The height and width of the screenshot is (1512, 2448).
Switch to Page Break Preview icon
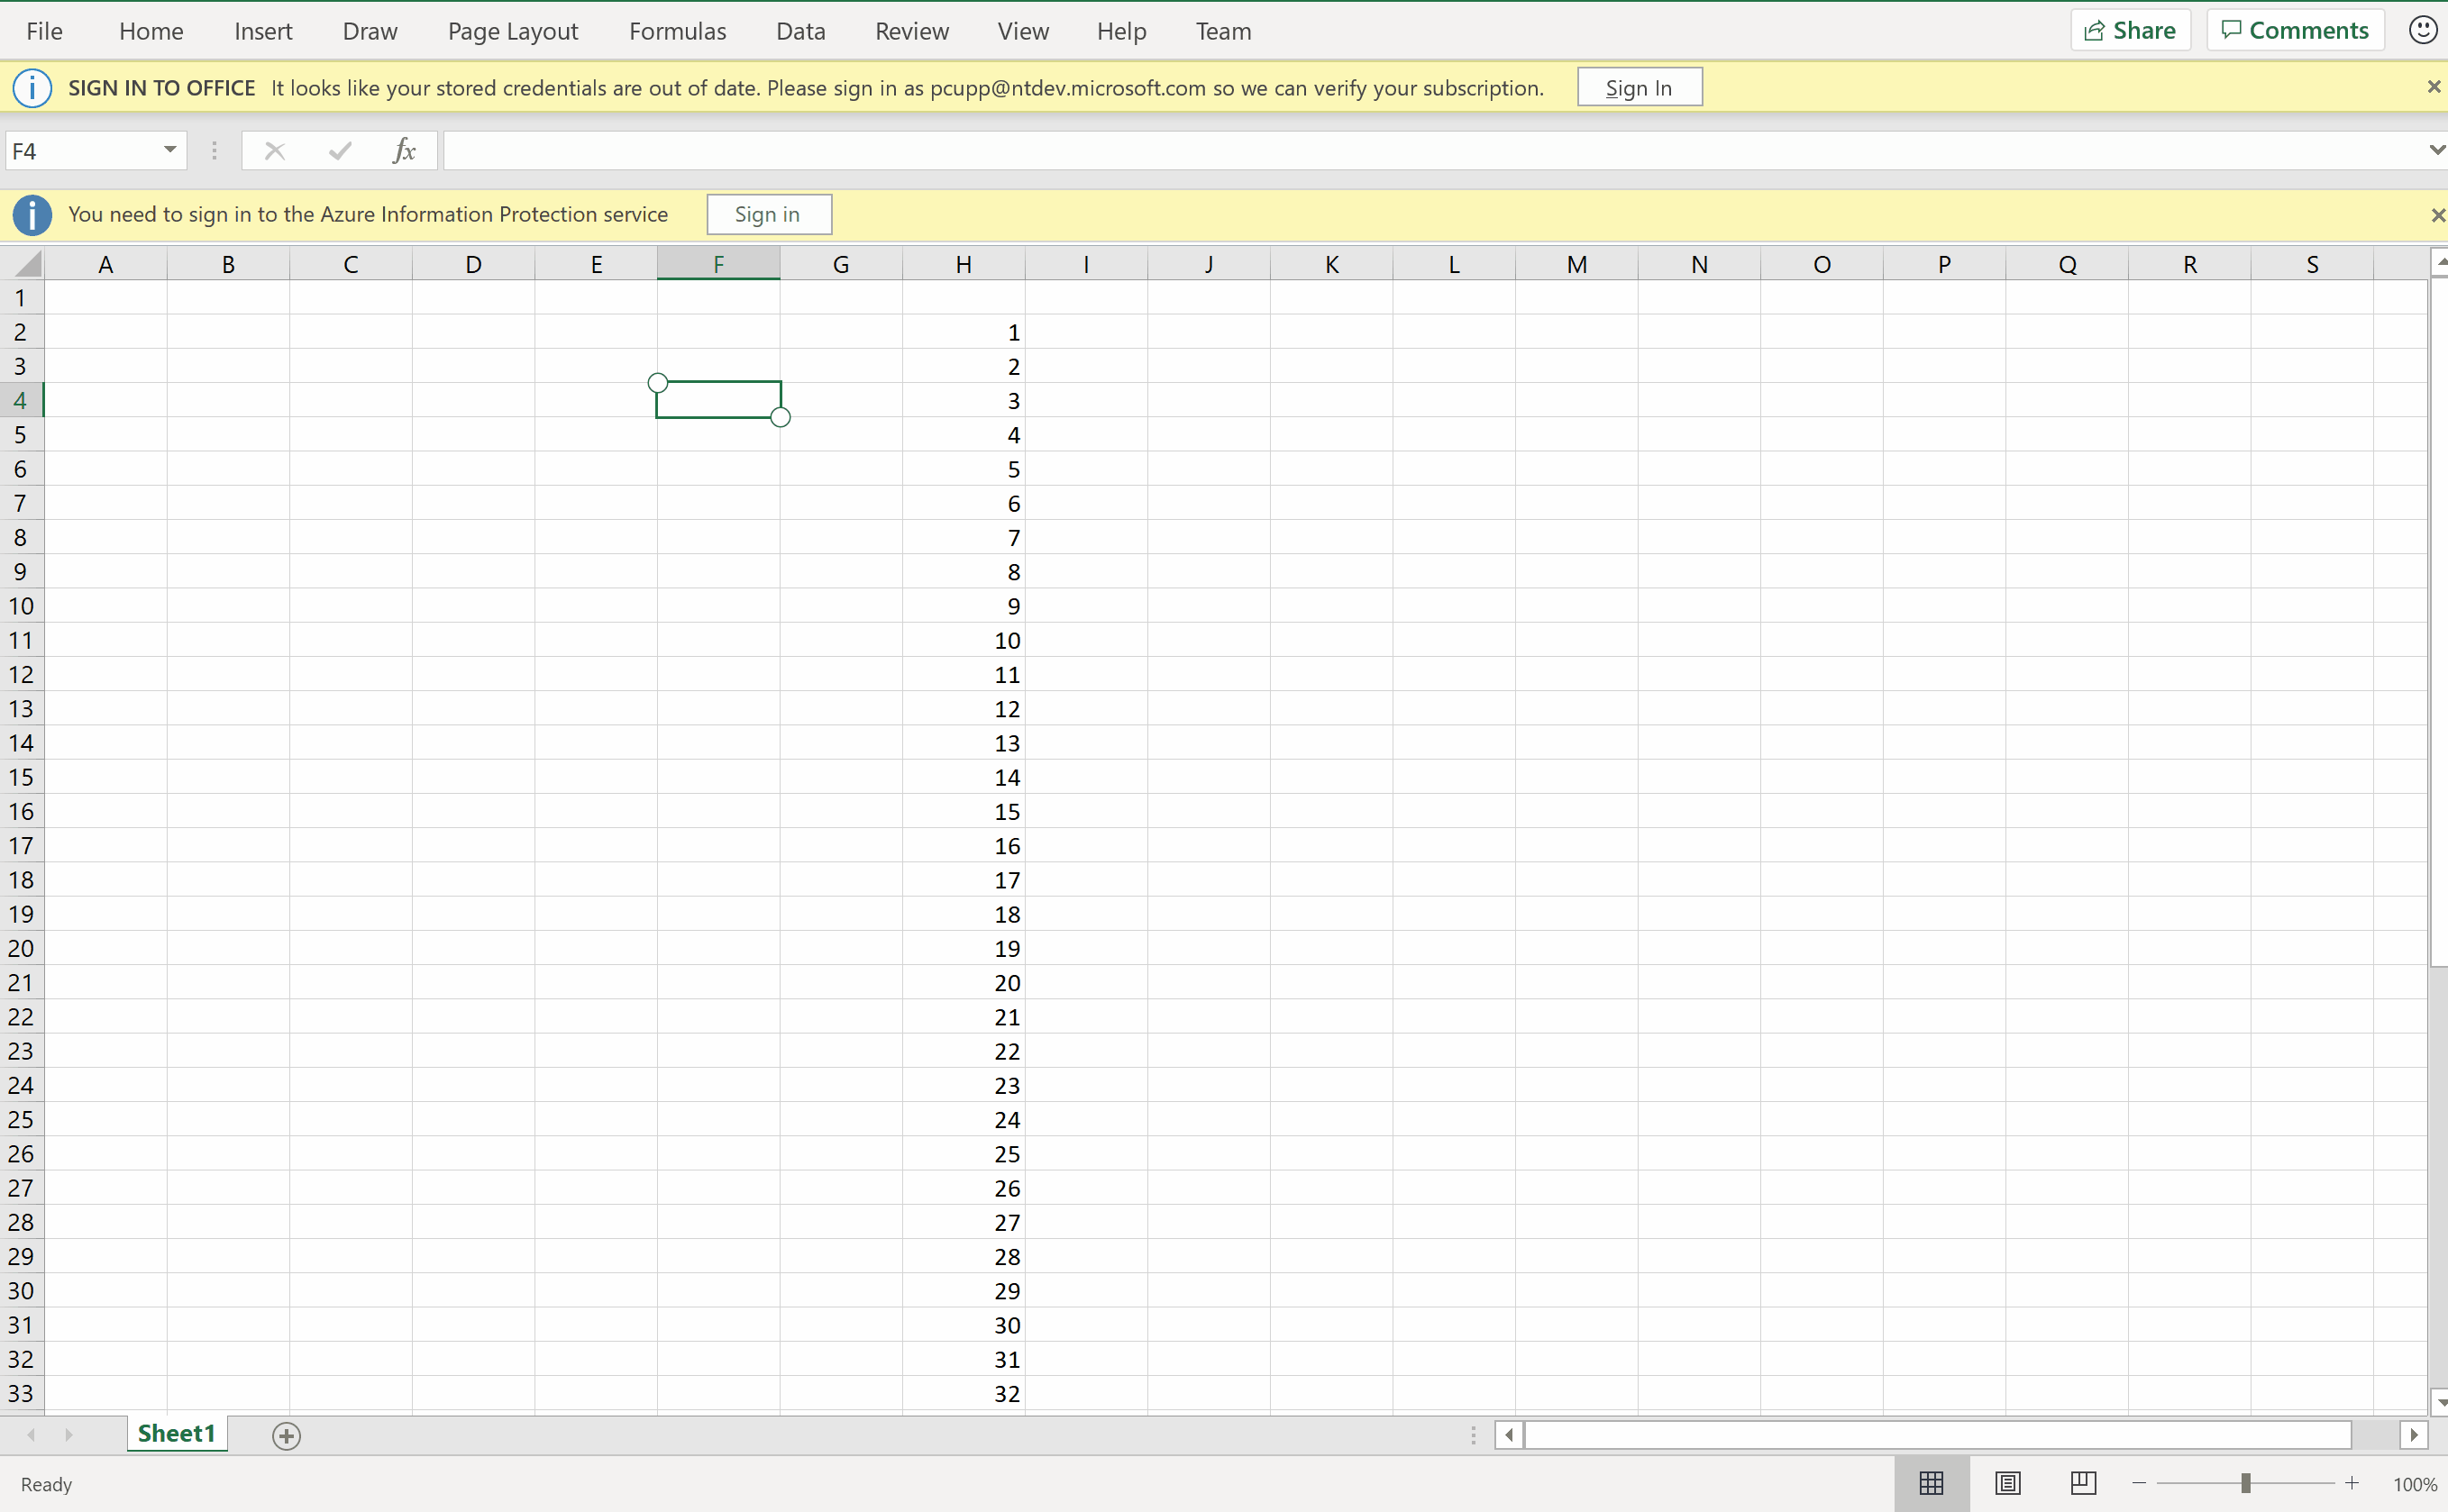pos(2083,1483)
